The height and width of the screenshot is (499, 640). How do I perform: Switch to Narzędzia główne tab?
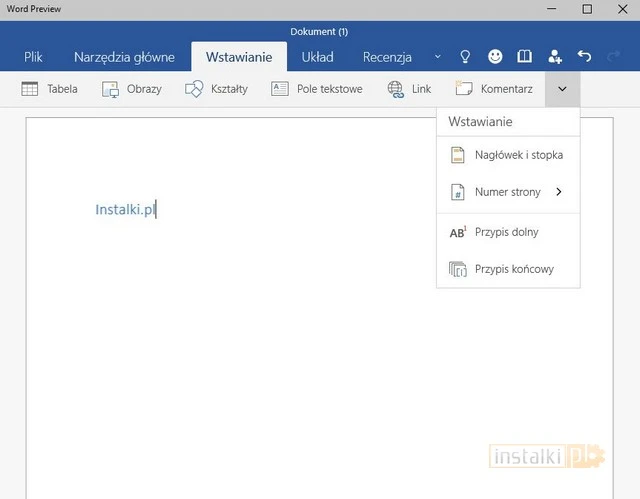click(124, 57)
